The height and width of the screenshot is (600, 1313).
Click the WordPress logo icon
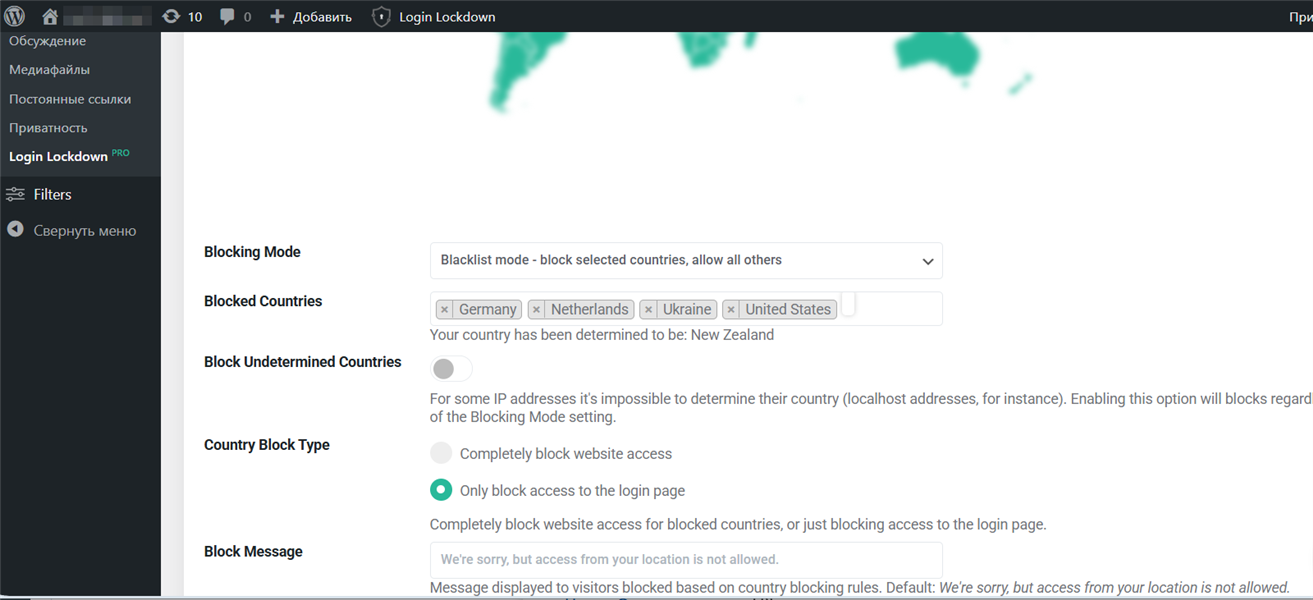pos(15,16)
